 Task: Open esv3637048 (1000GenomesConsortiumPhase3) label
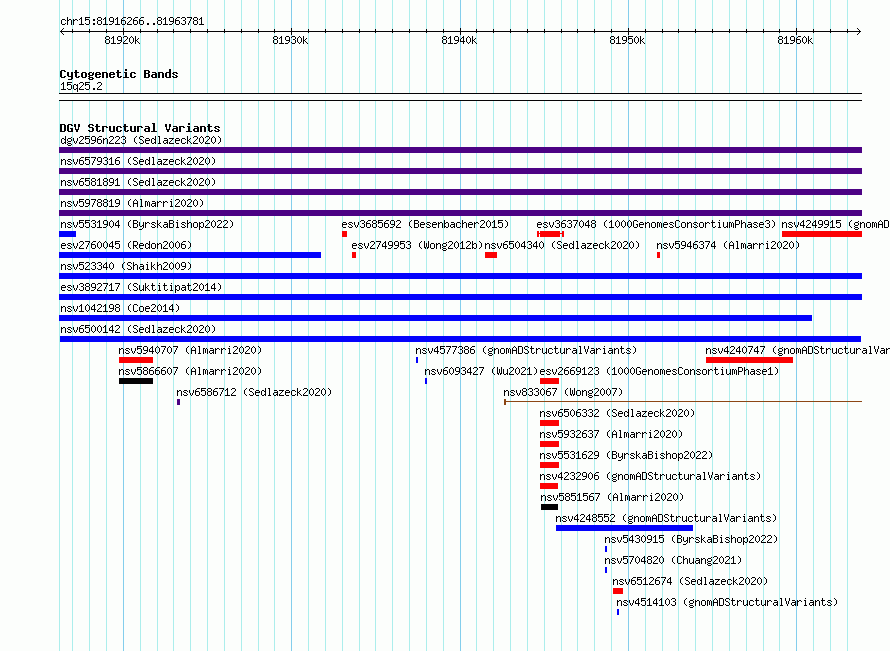[x=656, y=224]
